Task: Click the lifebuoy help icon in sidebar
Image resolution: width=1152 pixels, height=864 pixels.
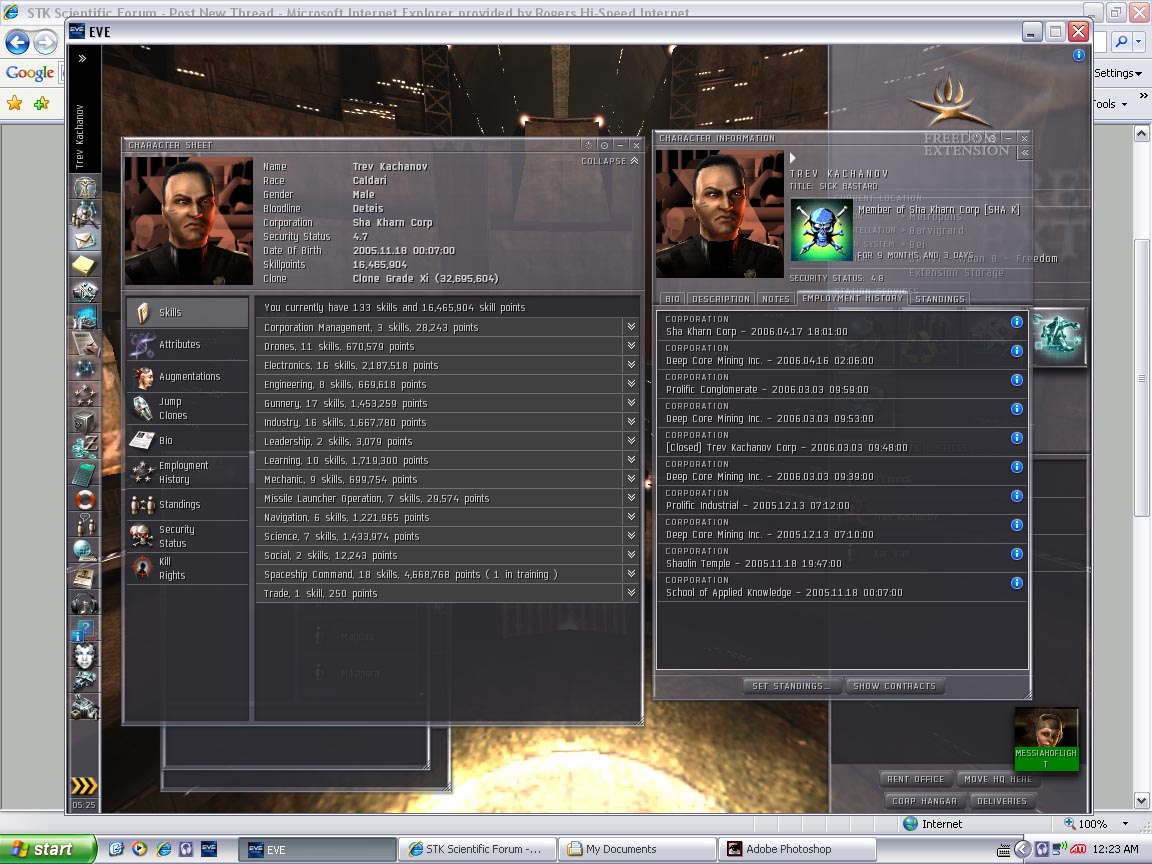Action: pyautogui.click(x=85, y=500)
